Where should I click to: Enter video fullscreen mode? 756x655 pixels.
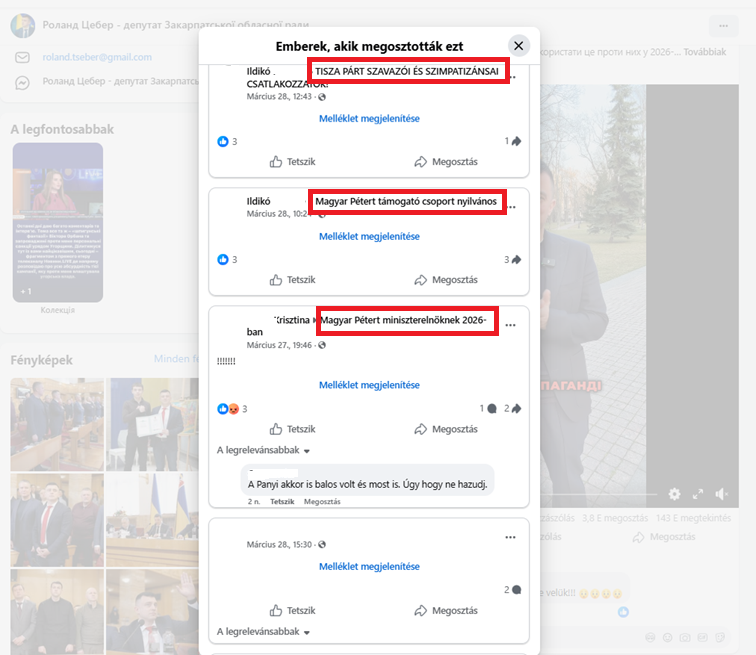pos(698,494)
